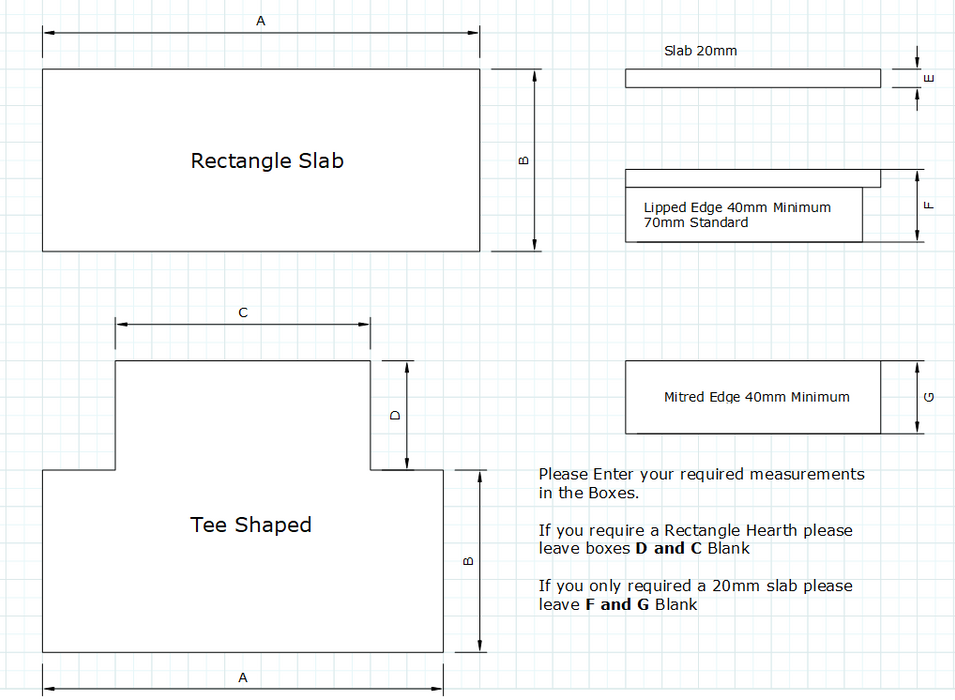
Task: Click the Rectangle Slab label
Action: click(267, 161)
